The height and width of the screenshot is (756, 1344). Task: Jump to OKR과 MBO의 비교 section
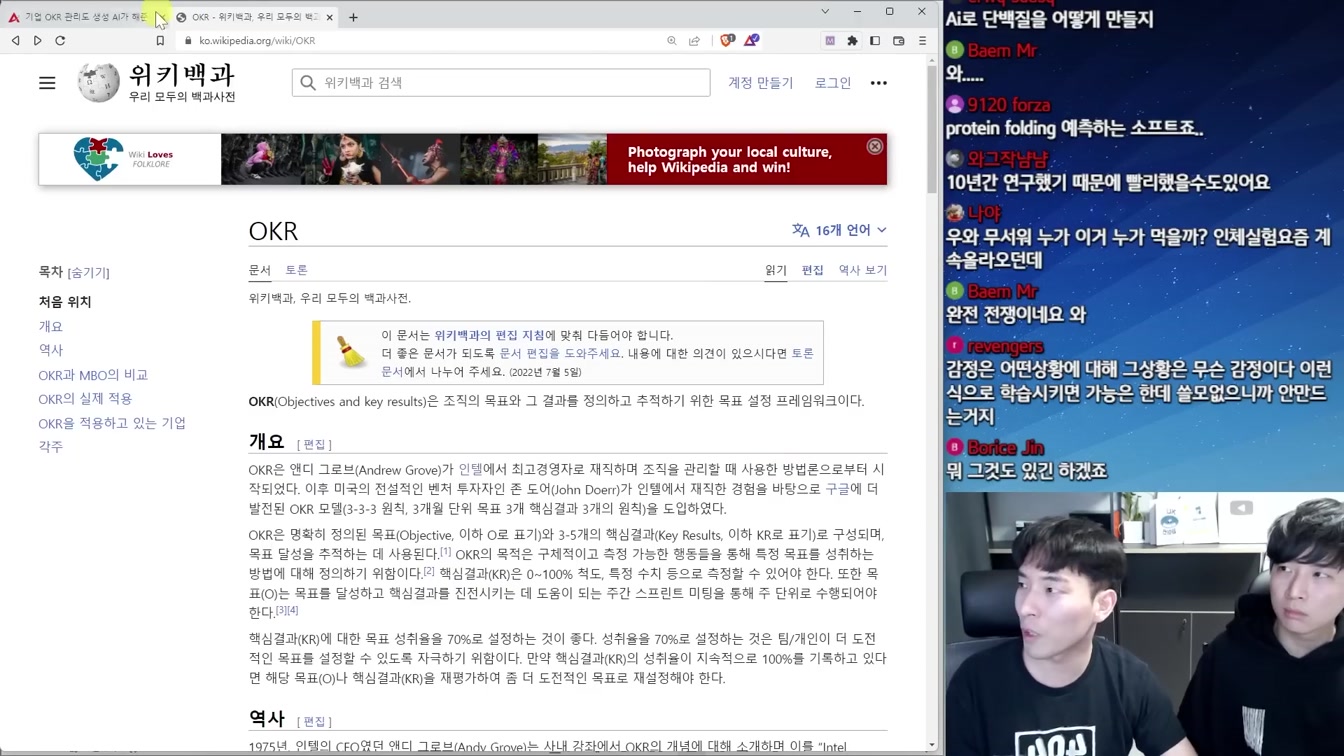click(93, 375)
